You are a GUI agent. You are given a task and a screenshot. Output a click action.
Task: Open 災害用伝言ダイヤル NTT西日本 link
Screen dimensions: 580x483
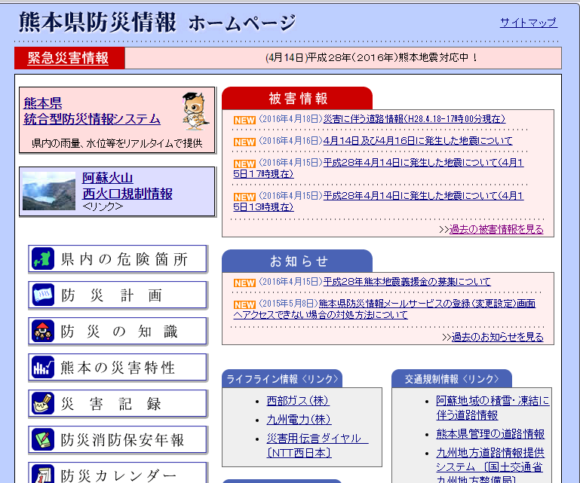click(x=317, y=445)
